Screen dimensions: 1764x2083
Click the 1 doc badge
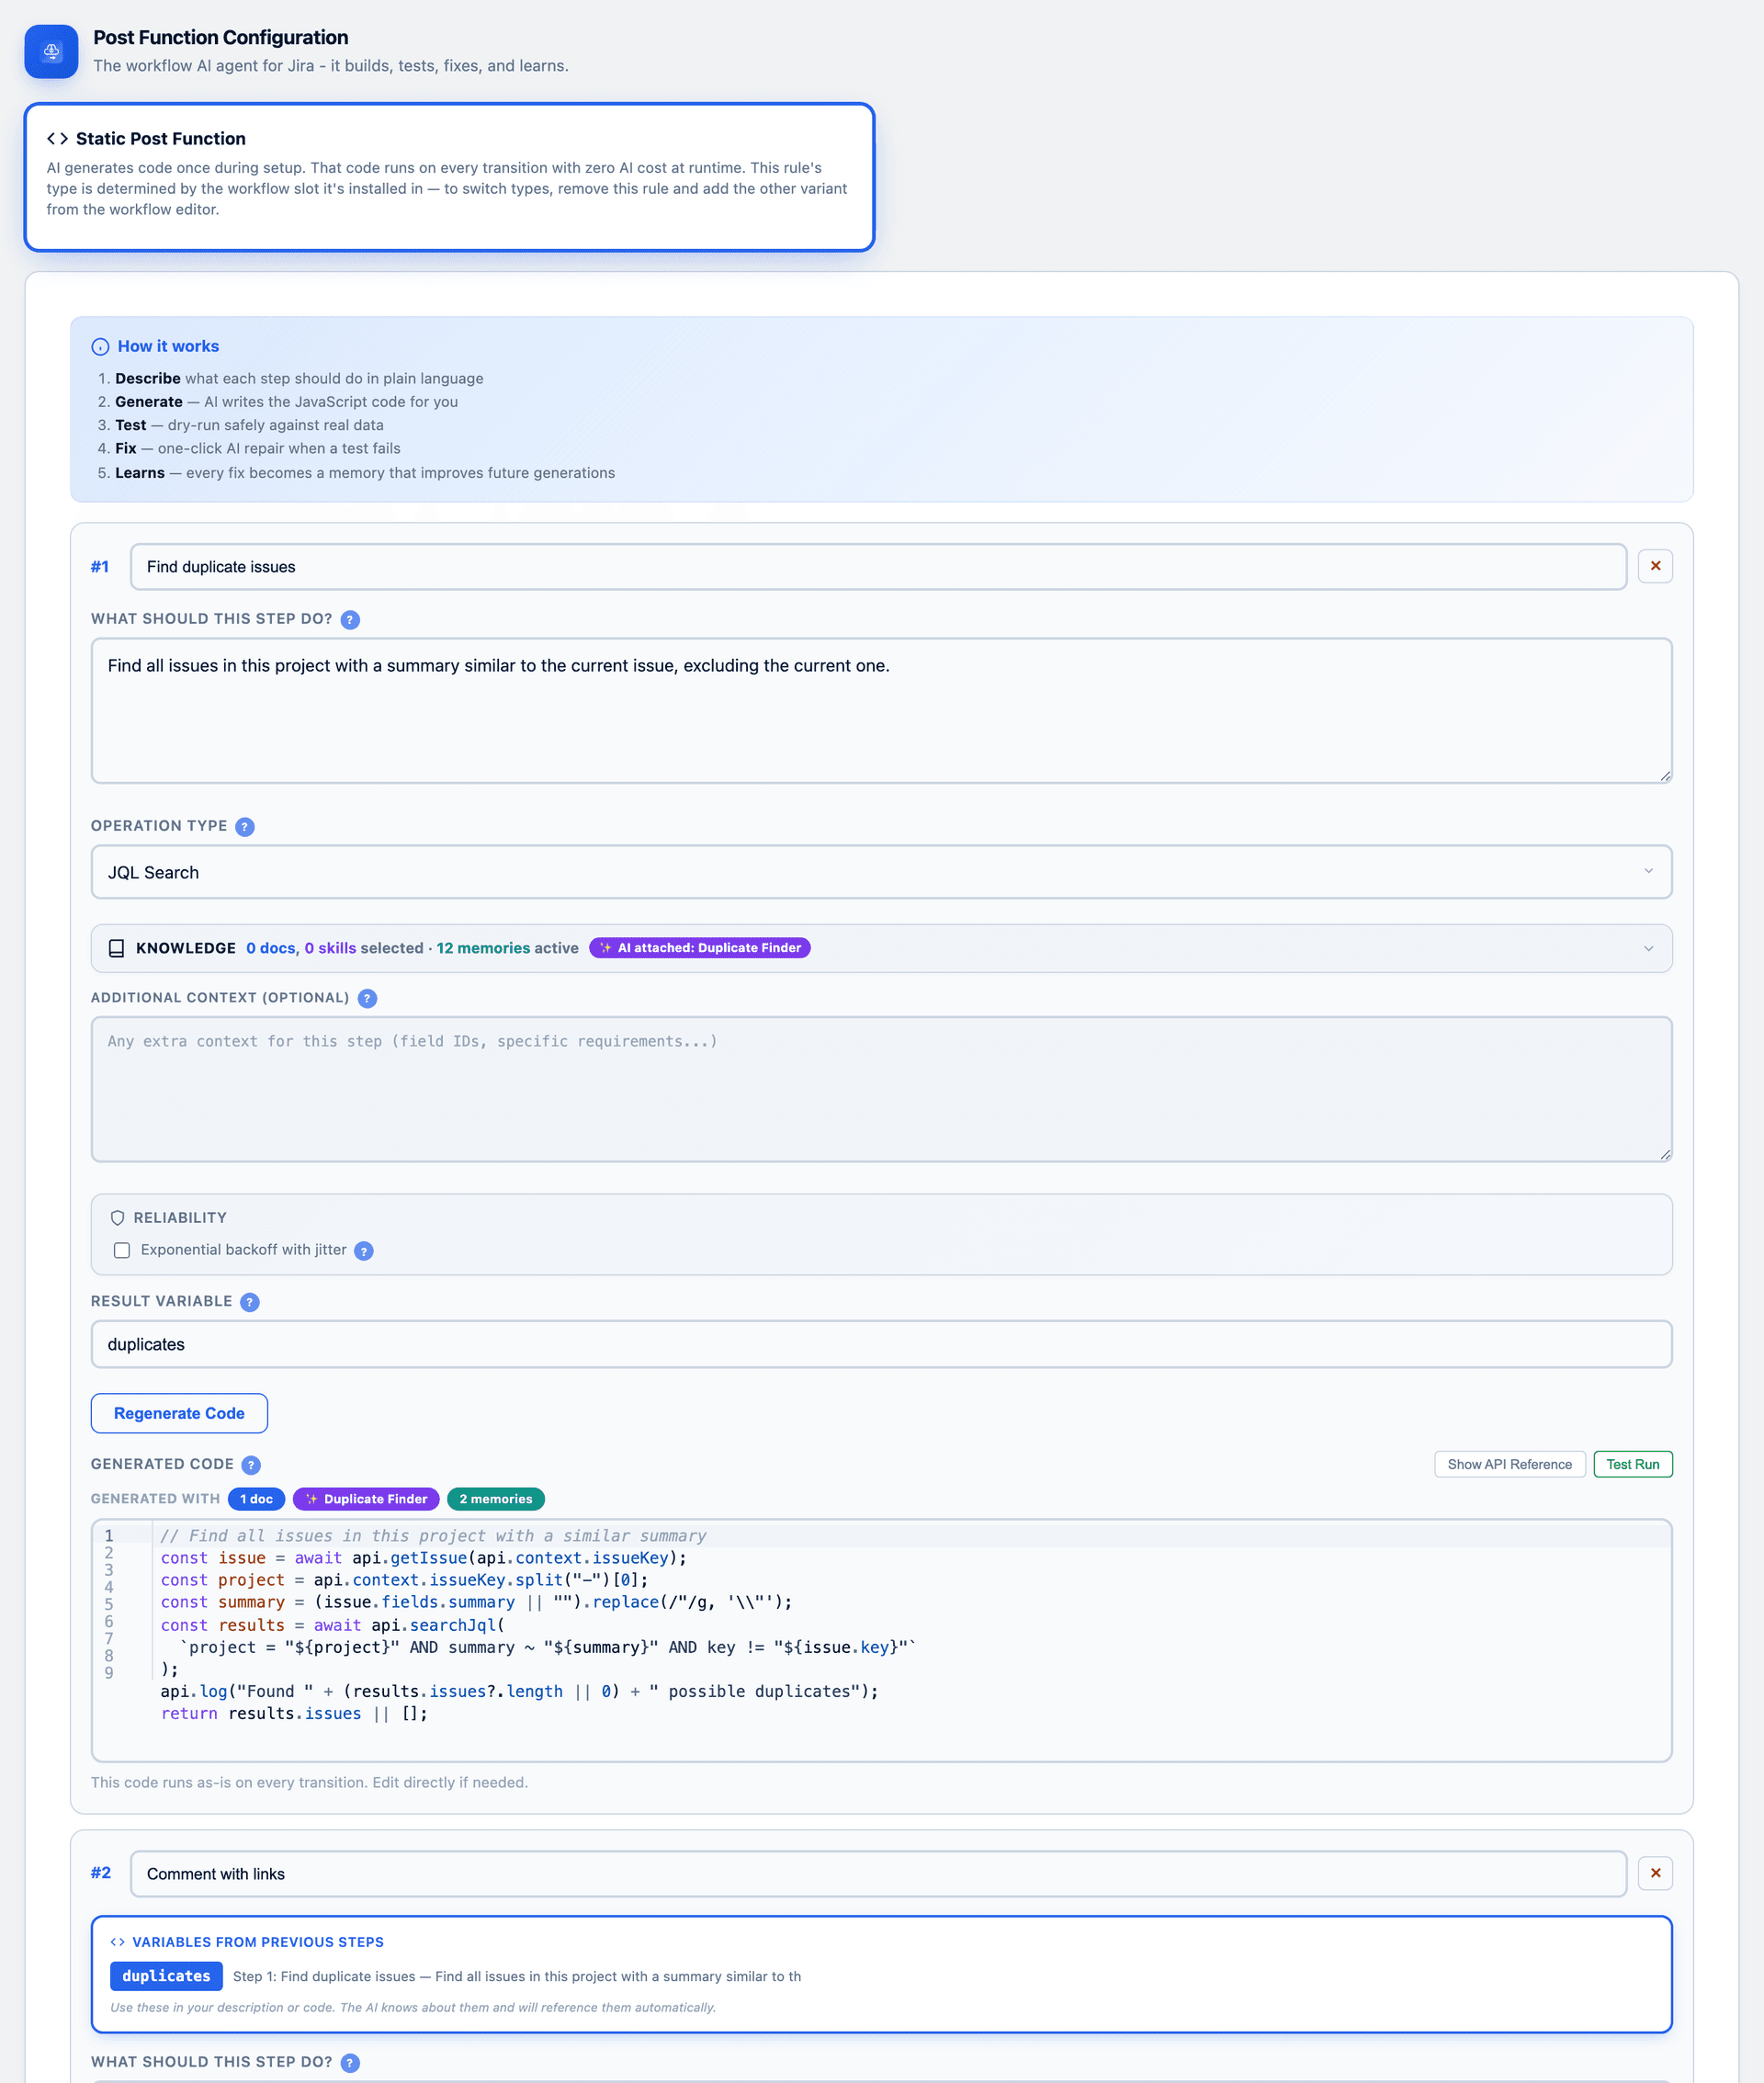256,1499
